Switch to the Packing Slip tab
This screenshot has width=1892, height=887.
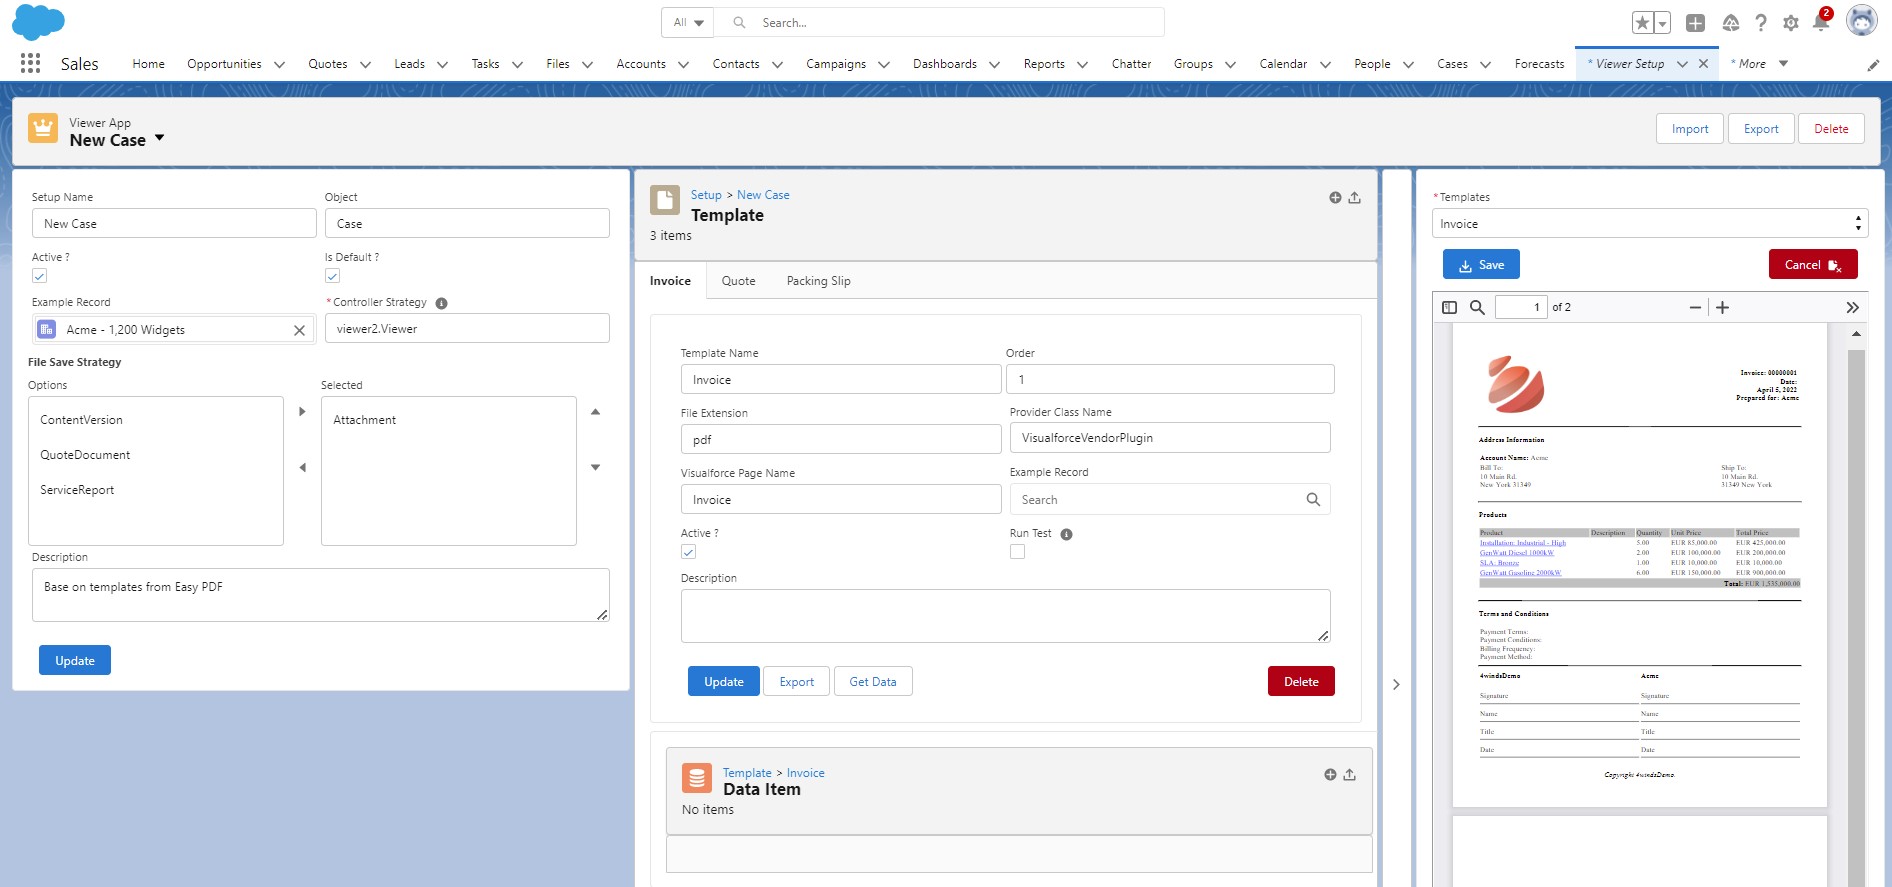click(818, 281)
